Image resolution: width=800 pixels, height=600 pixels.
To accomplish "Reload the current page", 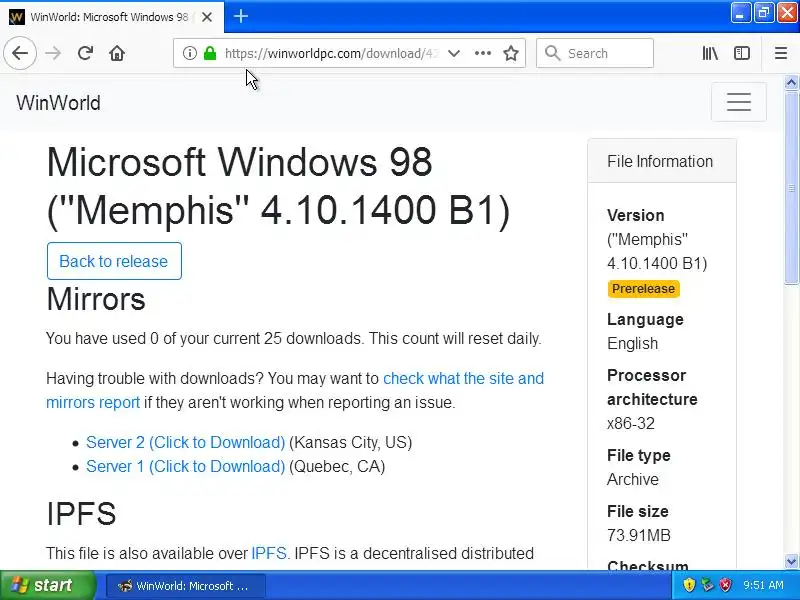I will click(x=85, y=53).
